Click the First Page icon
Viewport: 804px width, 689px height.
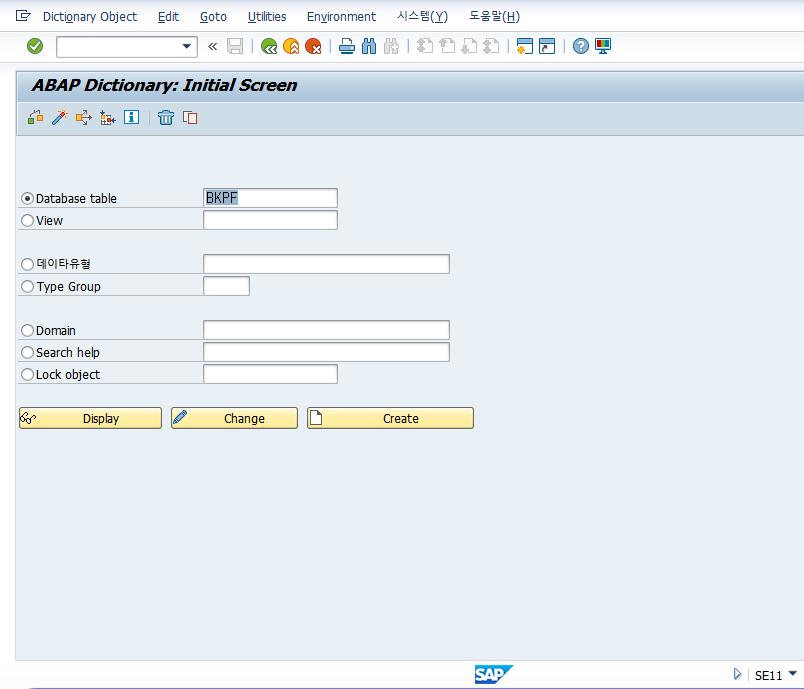coord(425,46)
